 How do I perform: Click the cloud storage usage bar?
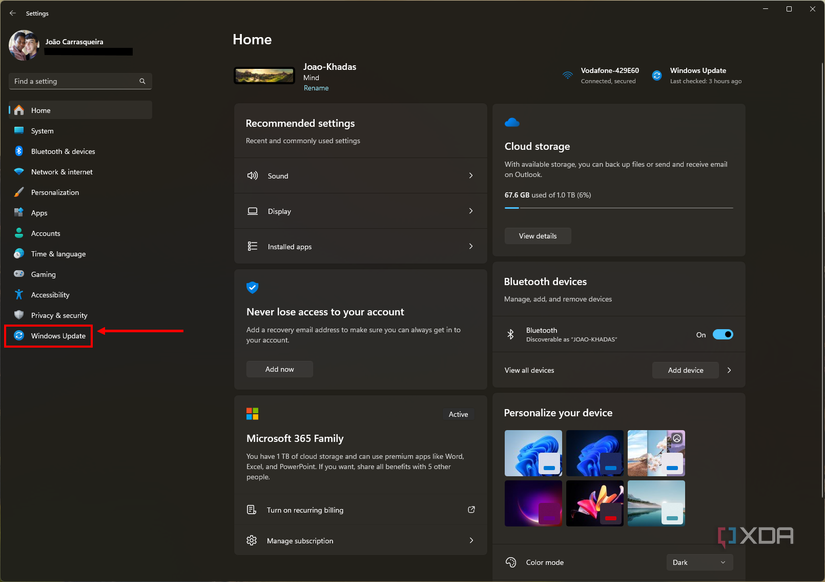[619, 208]
